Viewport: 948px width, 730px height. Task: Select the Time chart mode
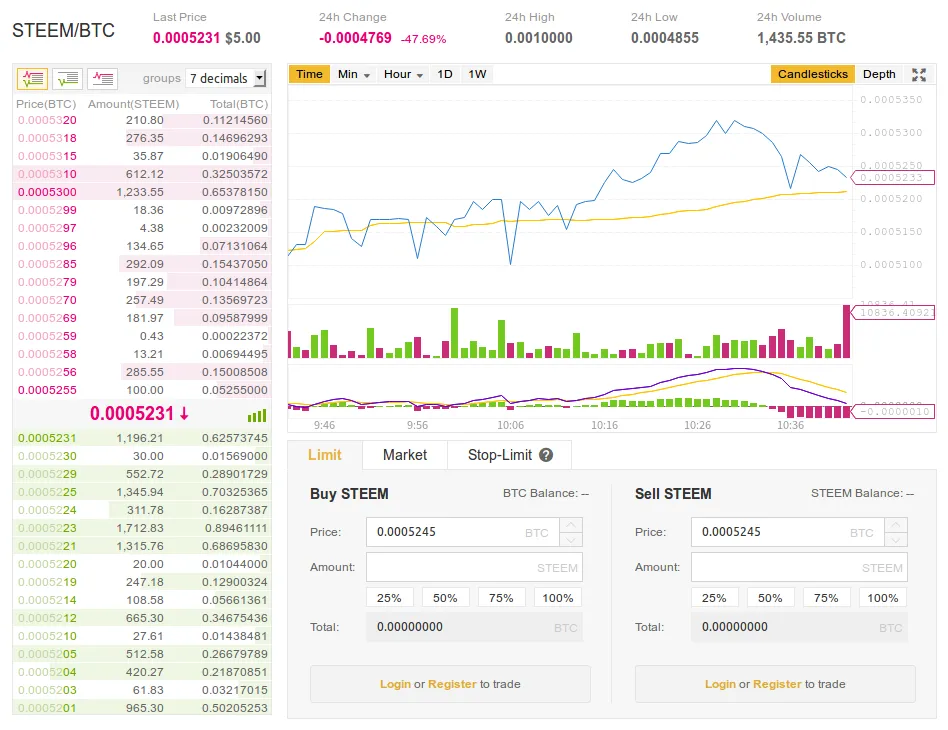click(x=309, y=74)
